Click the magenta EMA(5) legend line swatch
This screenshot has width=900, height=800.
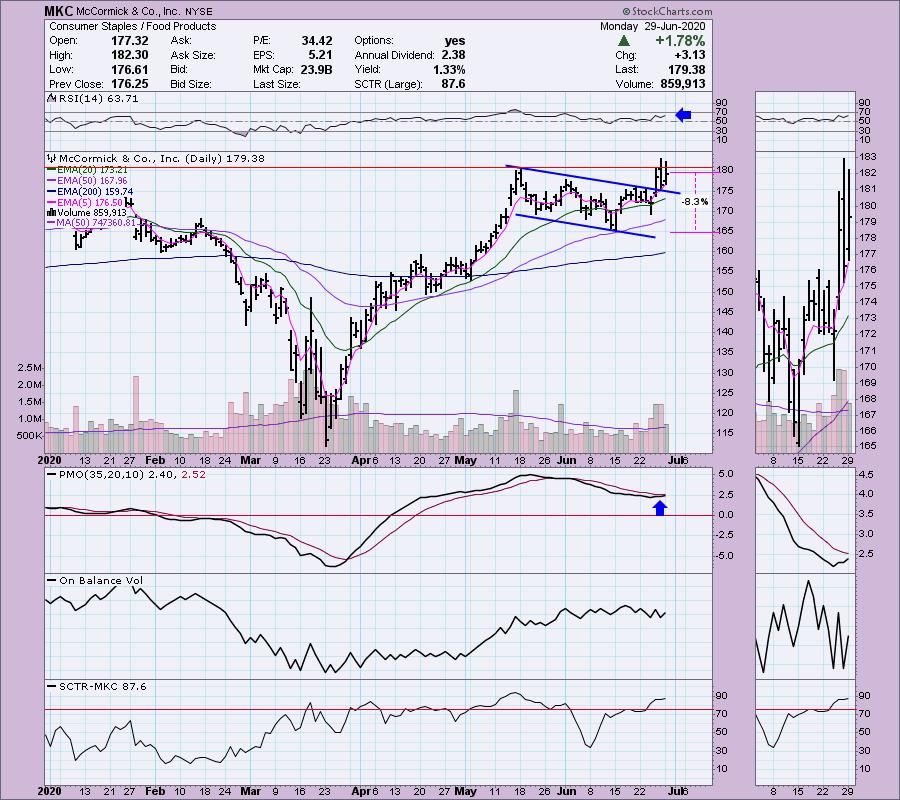click(x=52, y=203)
